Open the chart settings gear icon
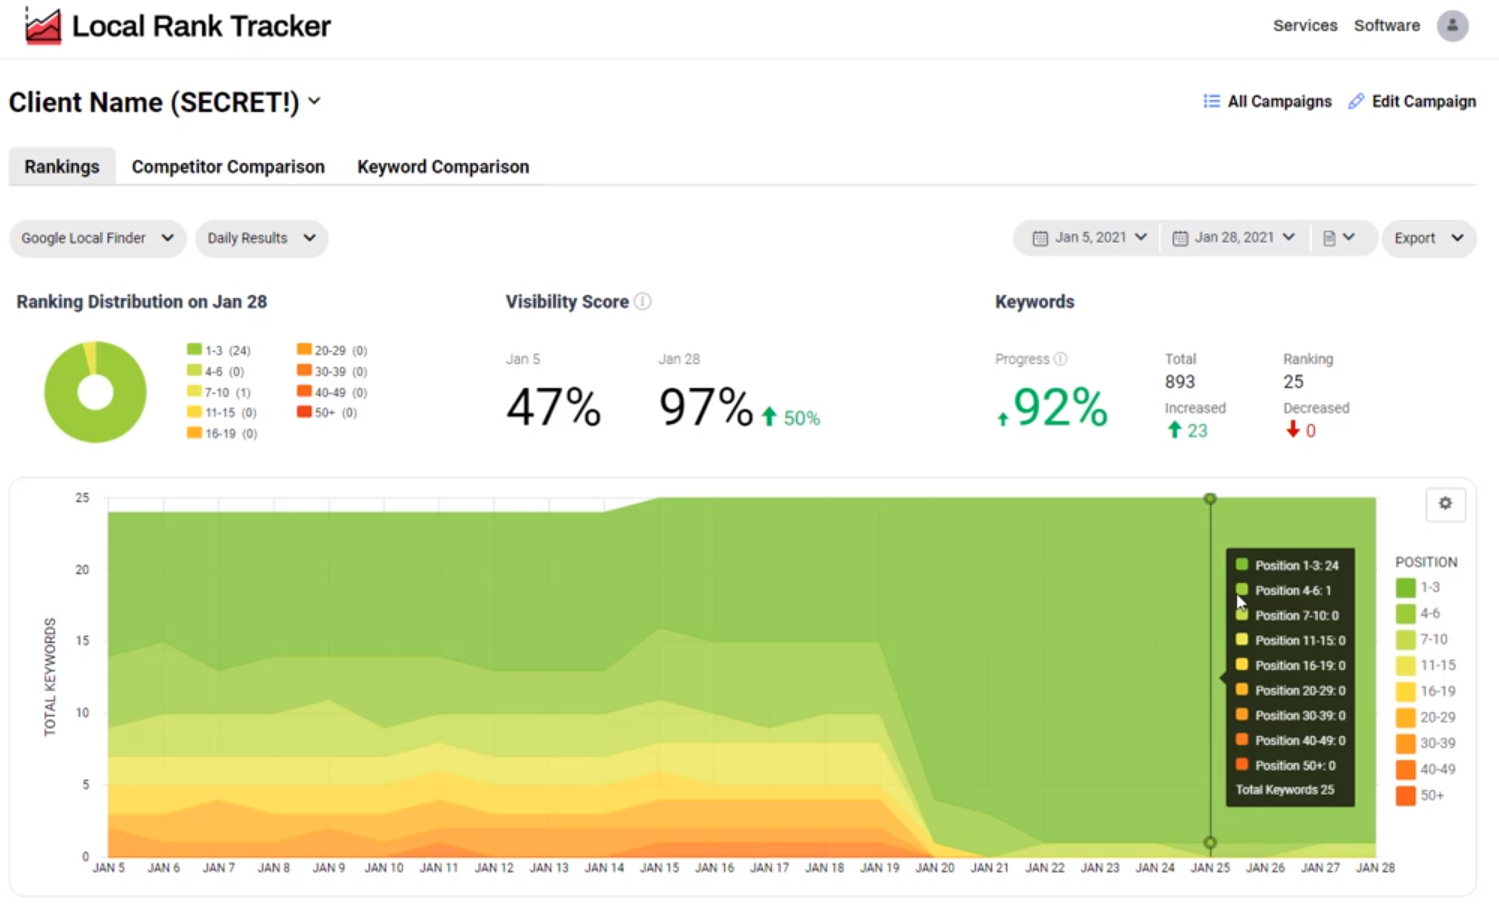 coord(1445,504)
